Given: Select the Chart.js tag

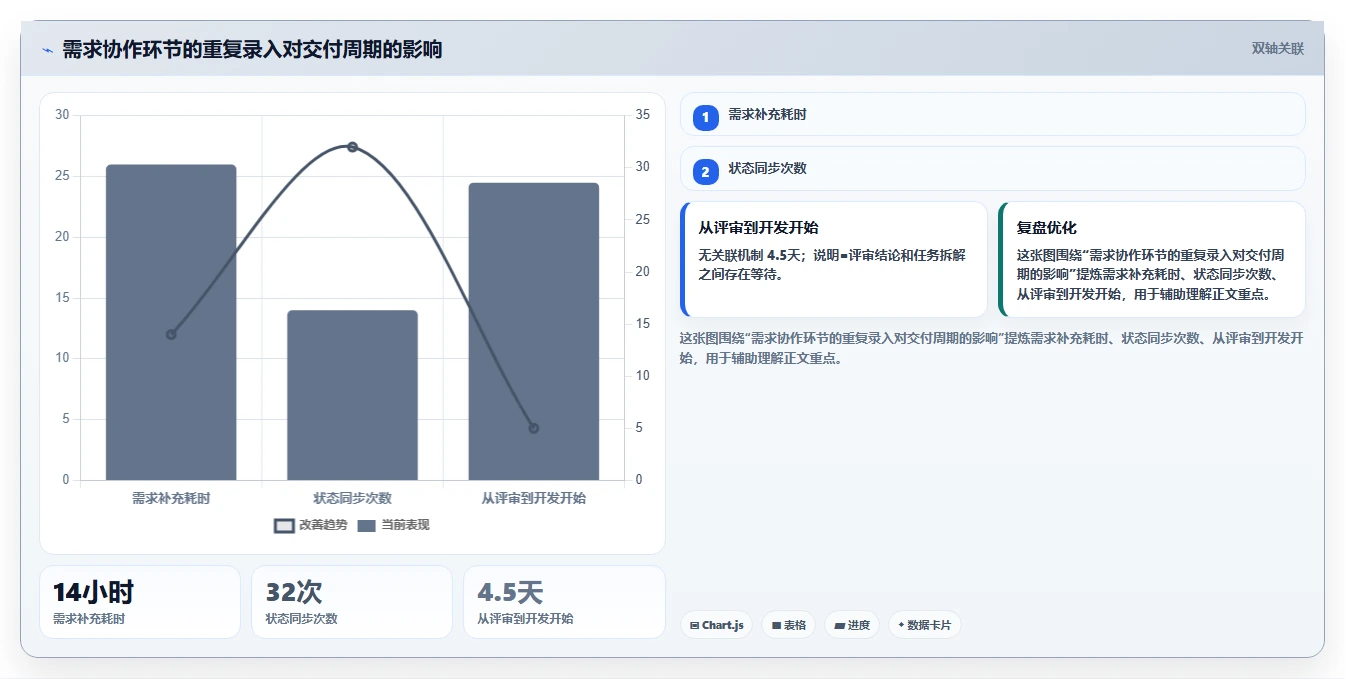Looking at the screenshot, I should point(716,625).
